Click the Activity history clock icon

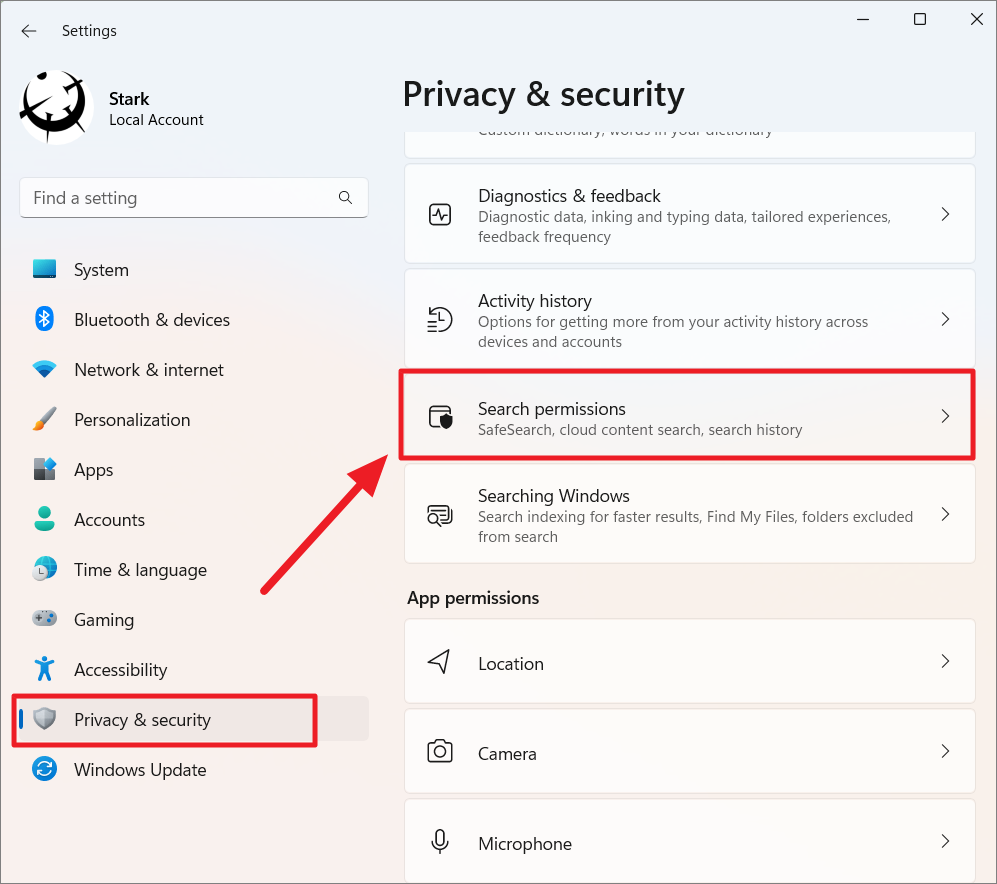tap(440, 319)
